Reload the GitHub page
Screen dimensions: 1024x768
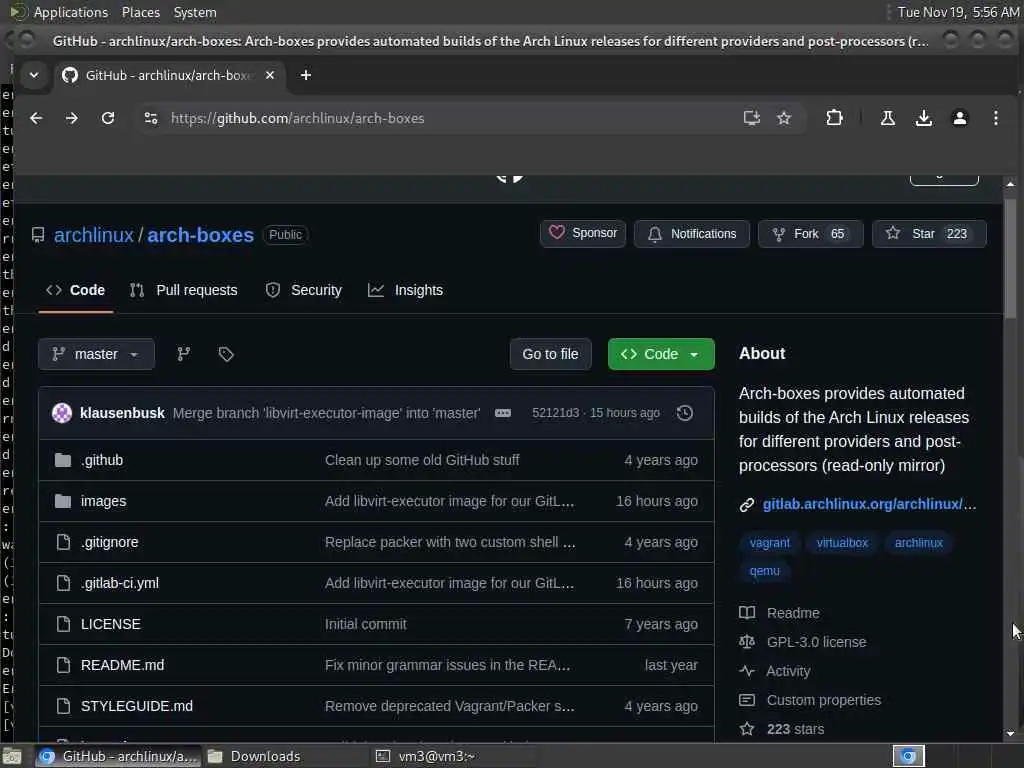pyautogui.click(x=108, y=118)
